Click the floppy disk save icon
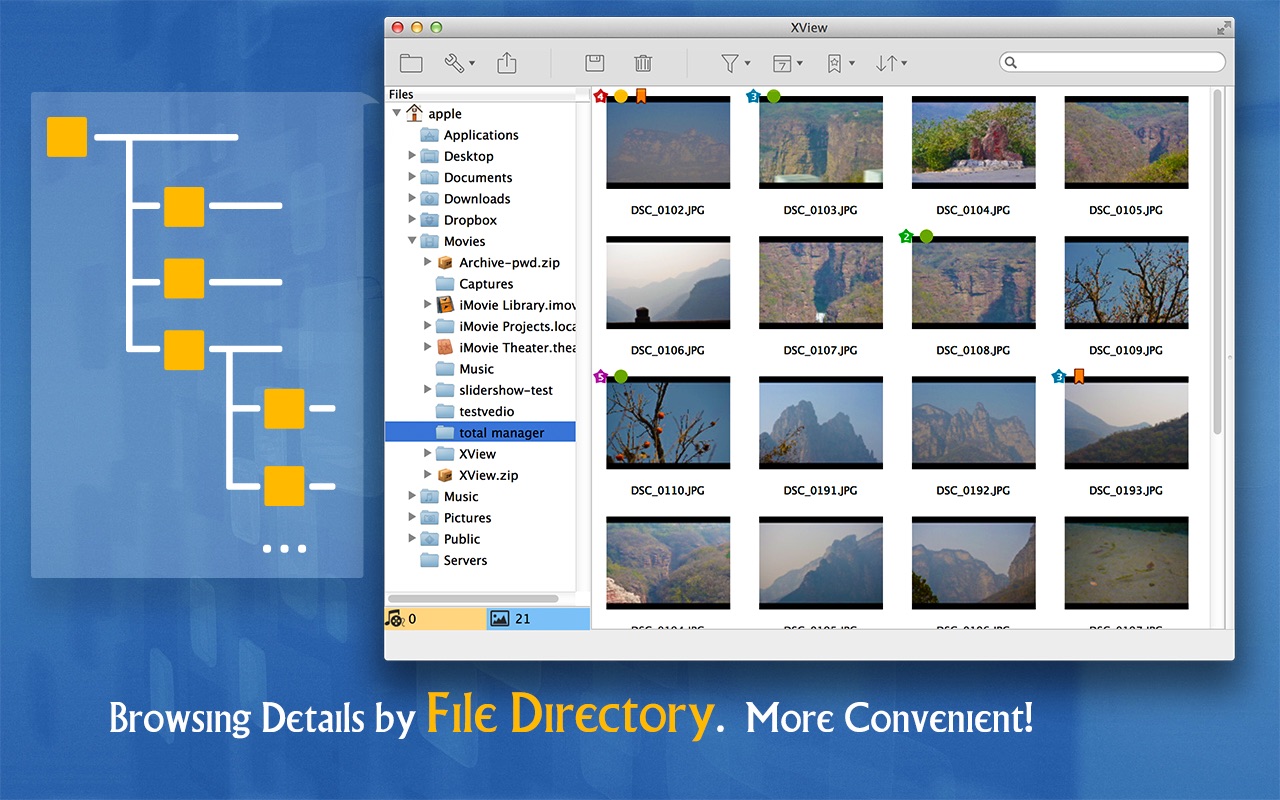 pos(595,63)
